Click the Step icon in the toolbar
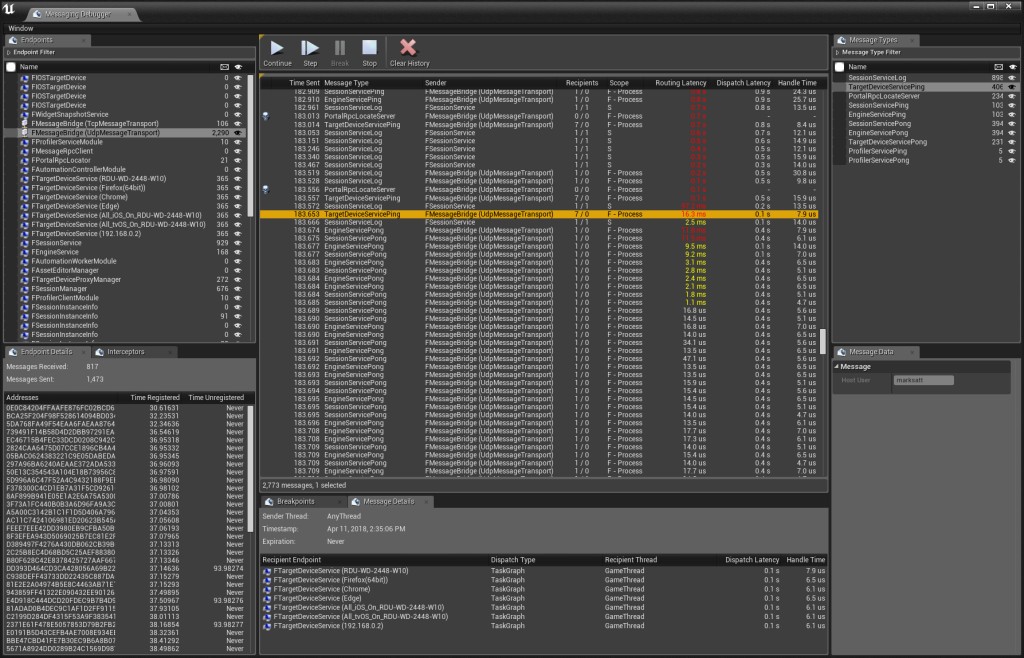The height and width of the screenshot is (658, 1024). [310, 48]
